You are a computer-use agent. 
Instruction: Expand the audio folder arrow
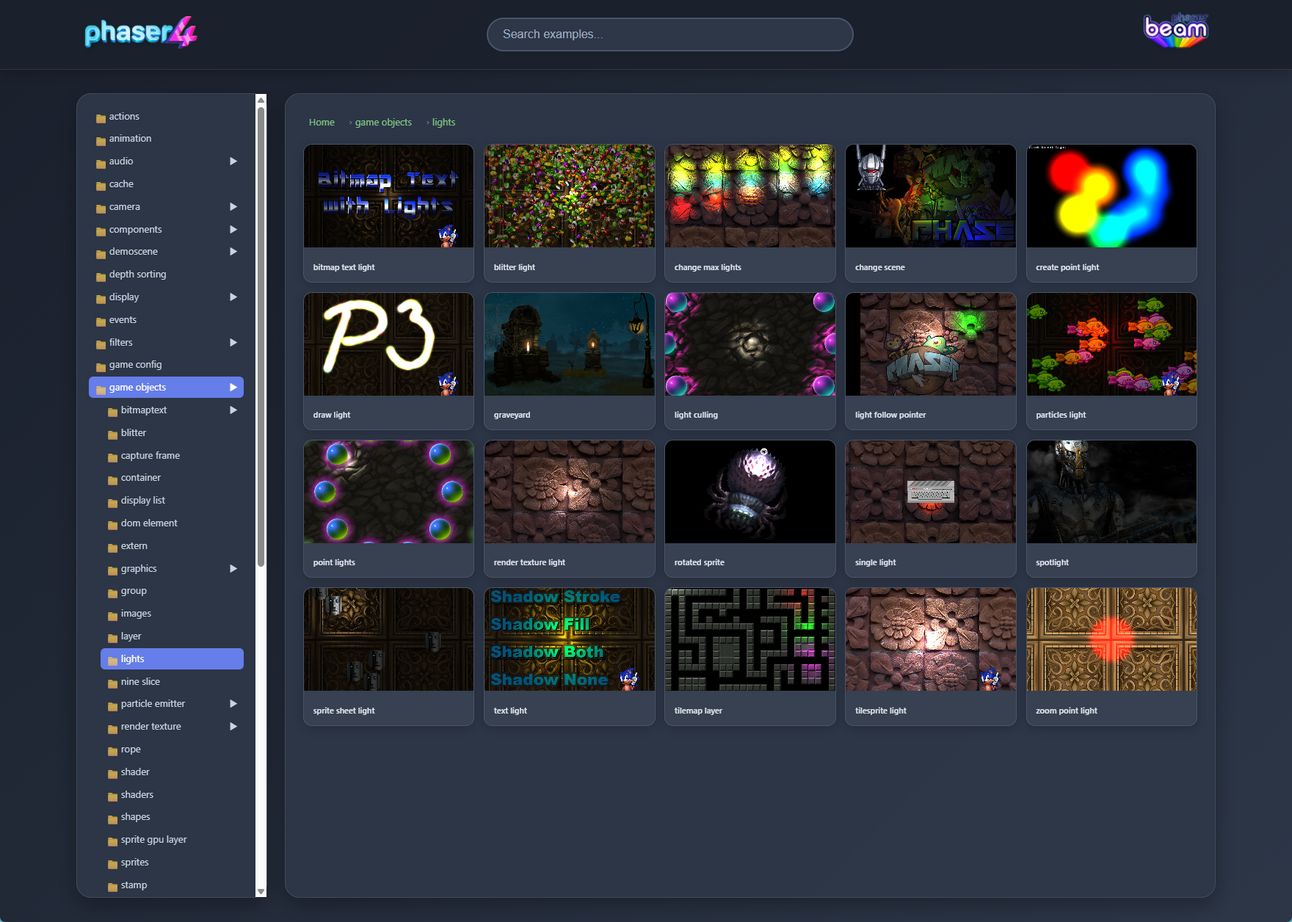coord(233,161)
